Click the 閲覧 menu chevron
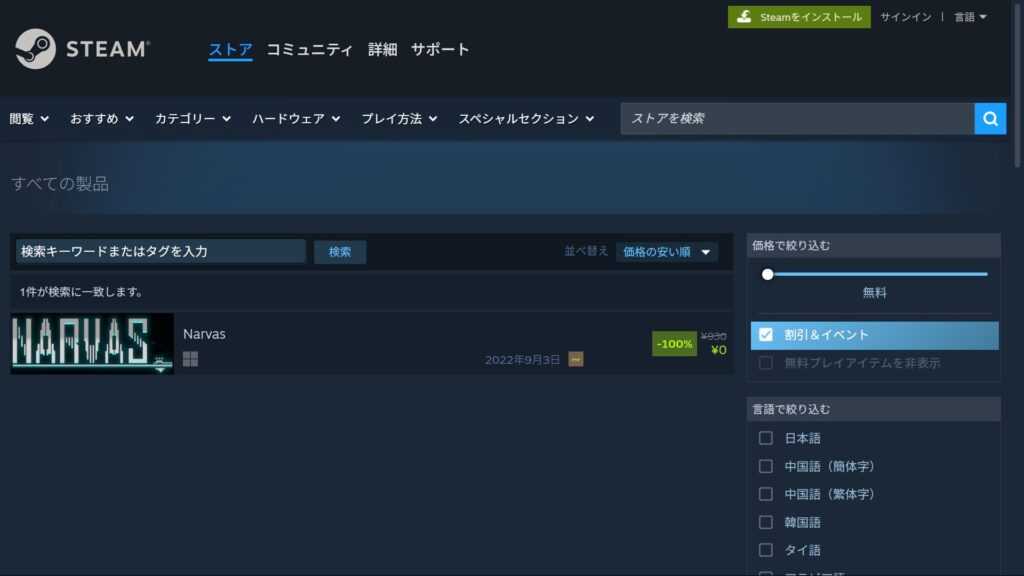 [47, 118]
